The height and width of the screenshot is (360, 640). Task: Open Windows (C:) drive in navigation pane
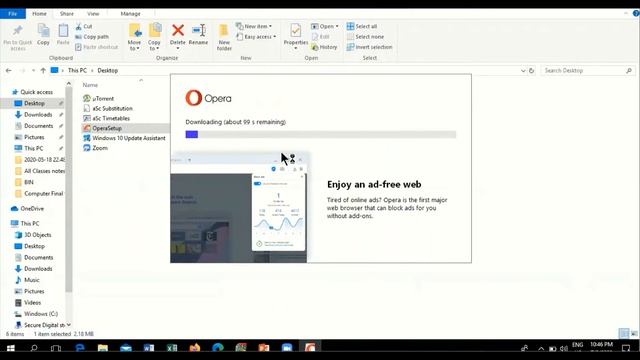(36, 314)
